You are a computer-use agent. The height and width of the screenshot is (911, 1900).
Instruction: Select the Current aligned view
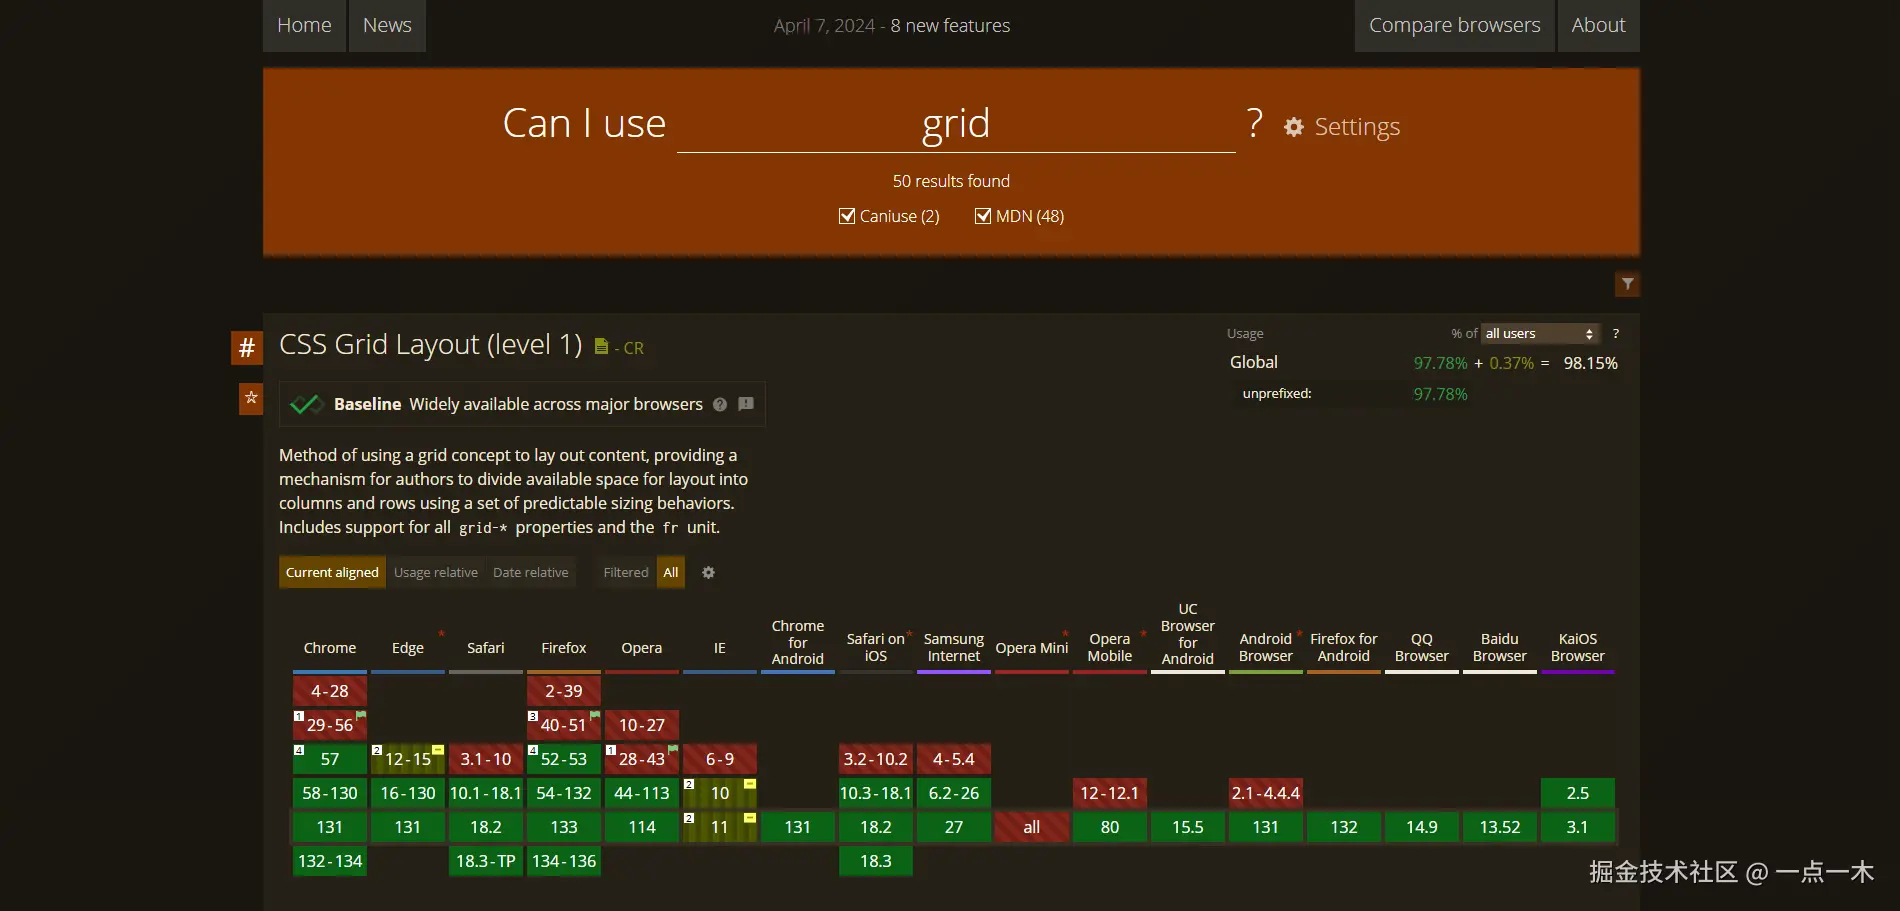tap(332, 572)
